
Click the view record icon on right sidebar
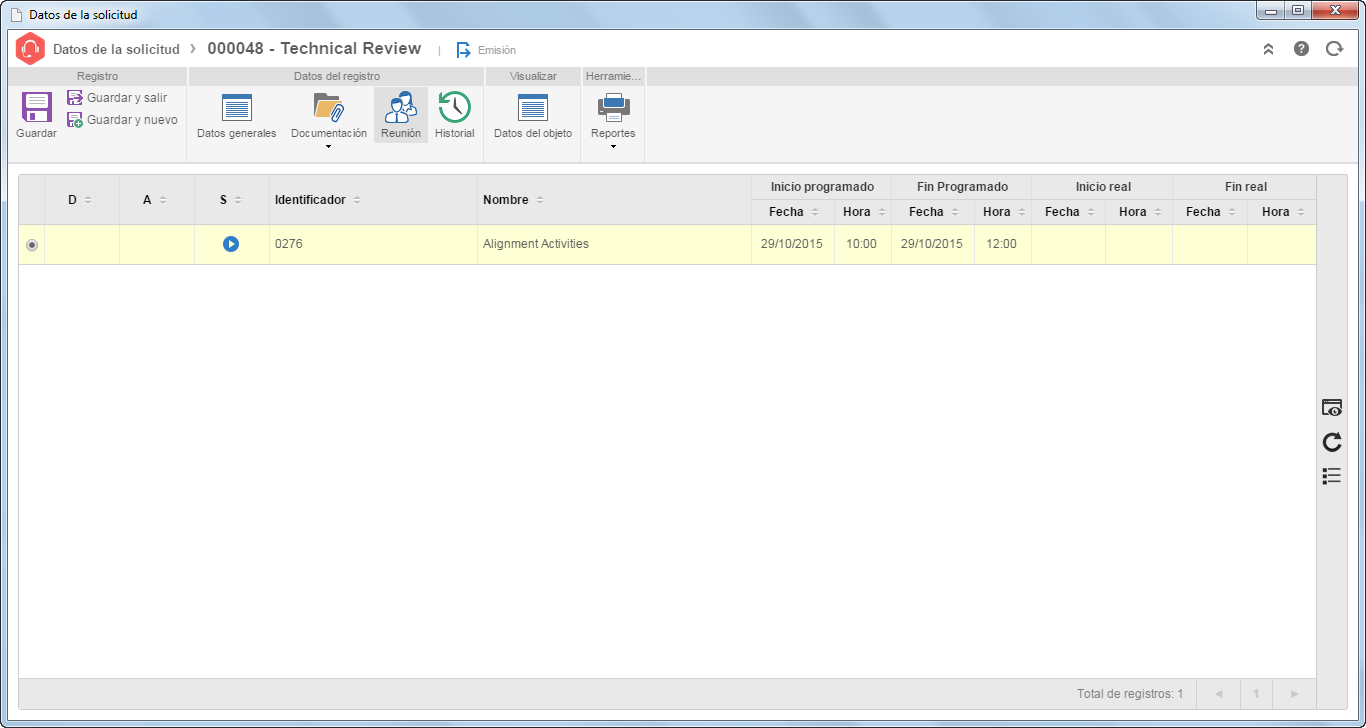[x=1332, y=407]
